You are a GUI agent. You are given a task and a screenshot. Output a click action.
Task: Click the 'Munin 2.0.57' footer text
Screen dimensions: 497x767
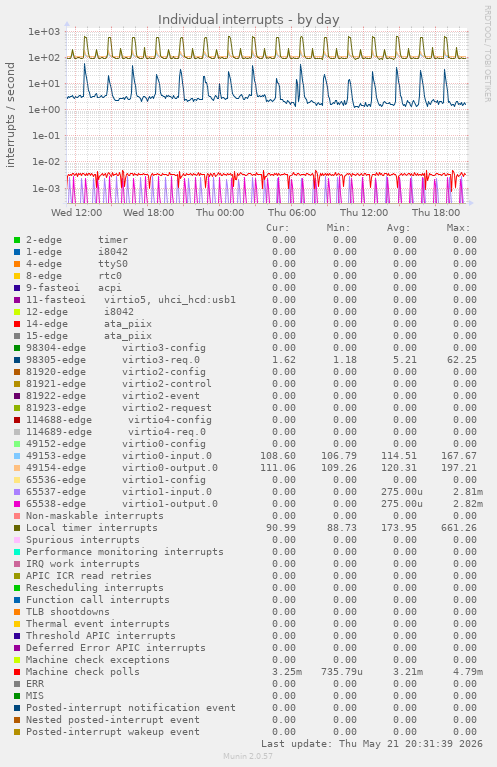[248, 756]
